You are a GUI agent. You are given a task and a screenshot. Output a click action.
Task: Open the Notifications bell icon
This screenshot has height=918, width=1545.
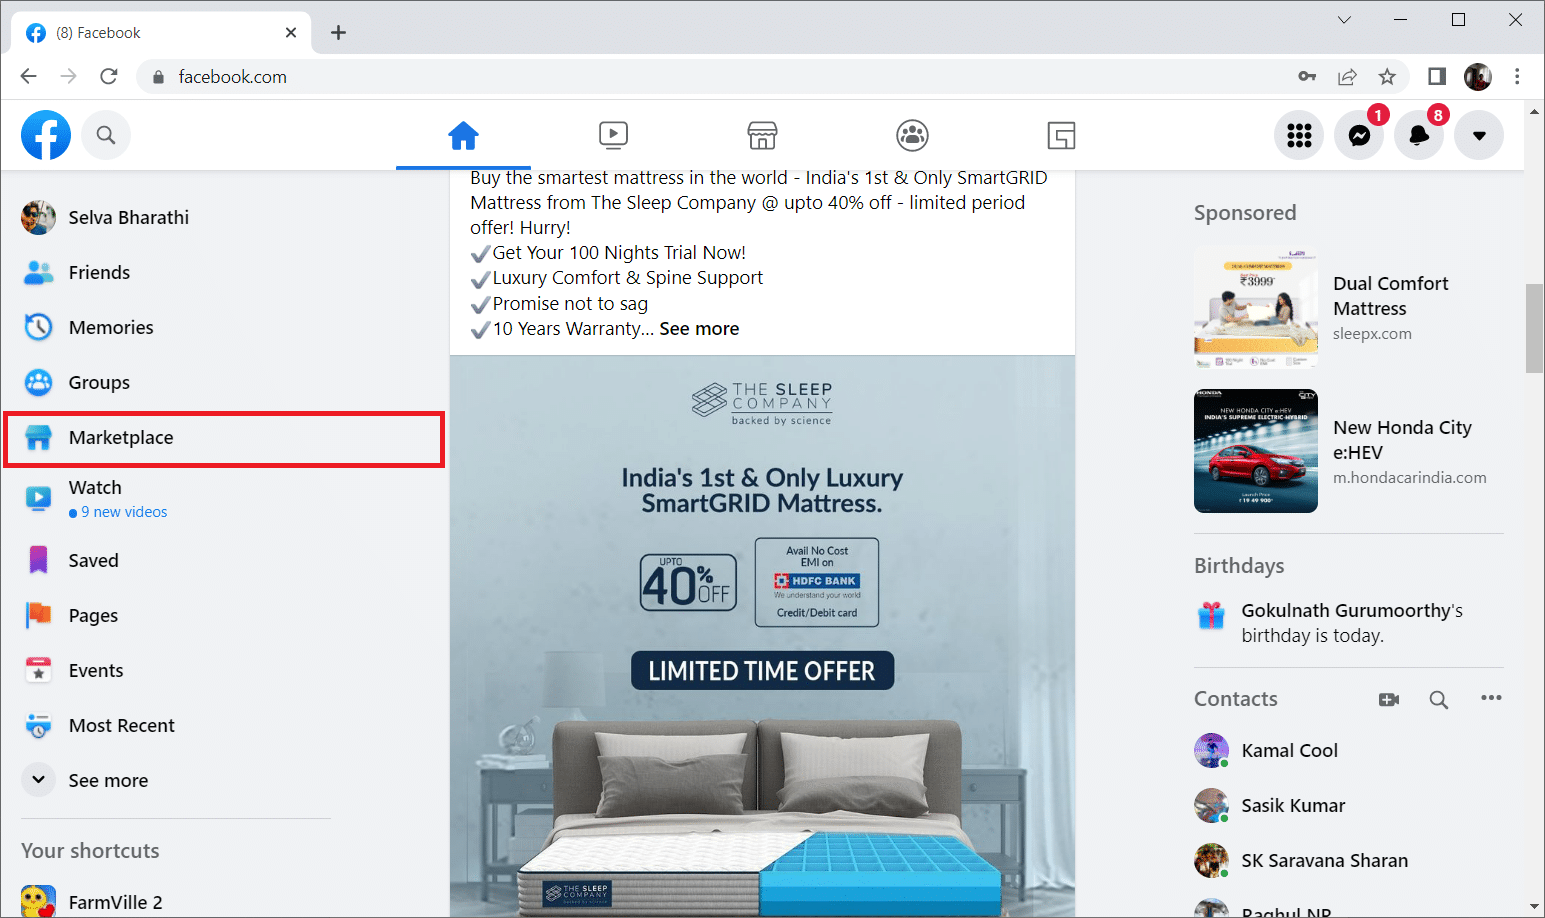click(x=1419, y=135)
